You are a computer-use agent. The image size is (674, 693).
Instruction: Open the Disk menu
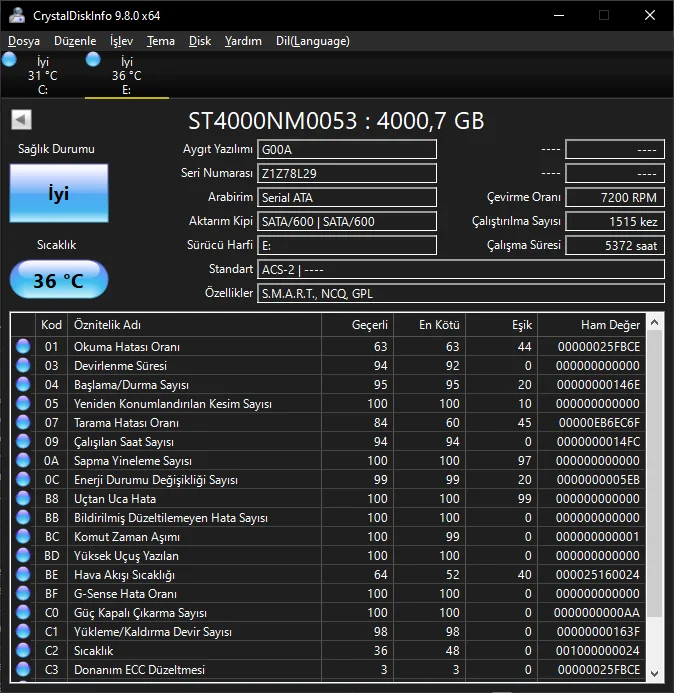200,41
